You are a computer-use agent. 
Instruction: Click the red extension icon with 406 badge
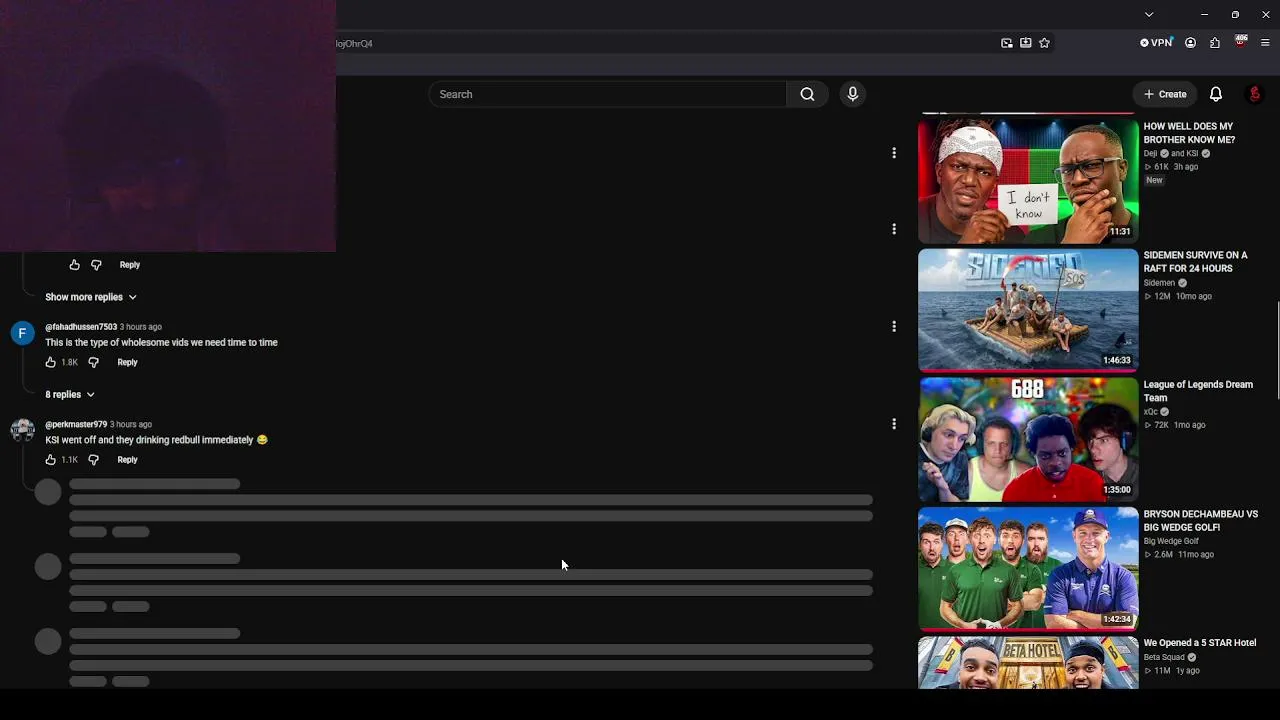tap(1241, 42)
